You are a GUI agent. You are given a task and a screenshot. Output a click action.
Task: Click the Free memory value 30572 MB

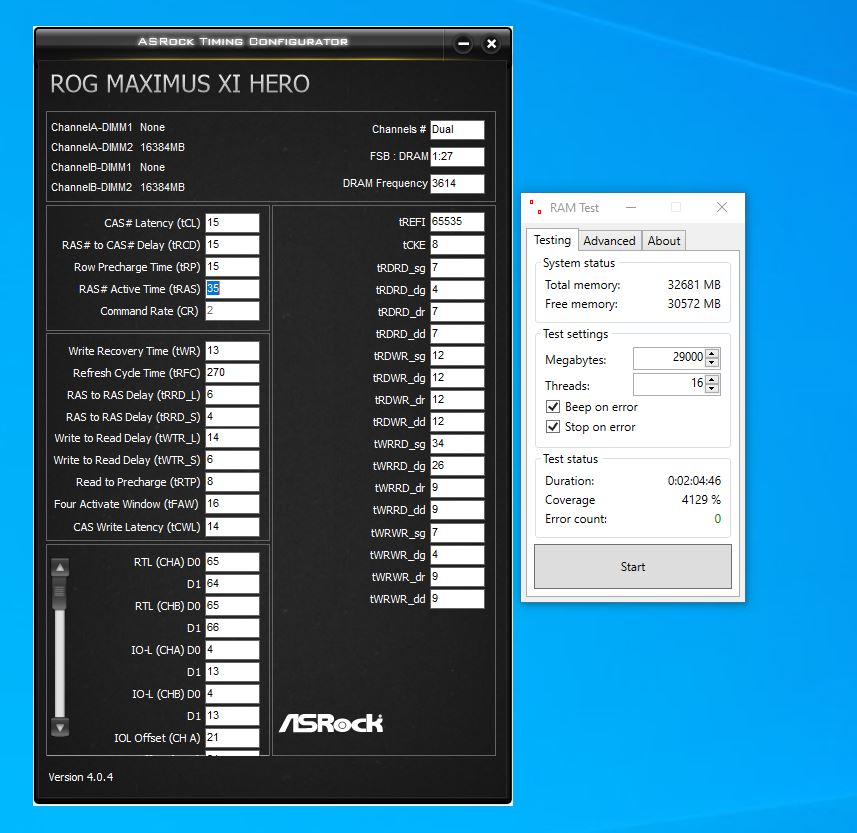point(694,303)
